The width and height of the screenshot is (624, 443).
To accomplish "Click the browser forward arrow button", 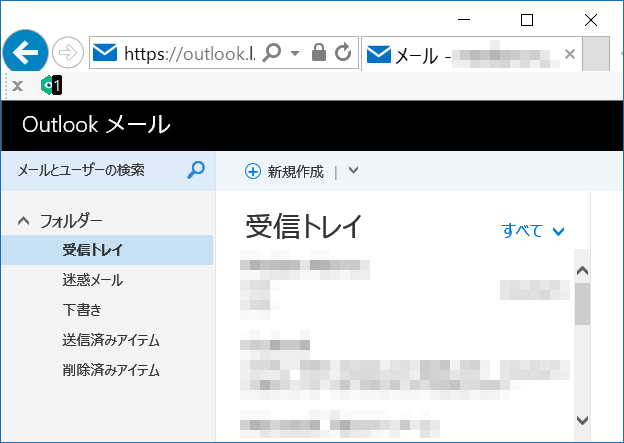I will [68, 52].
